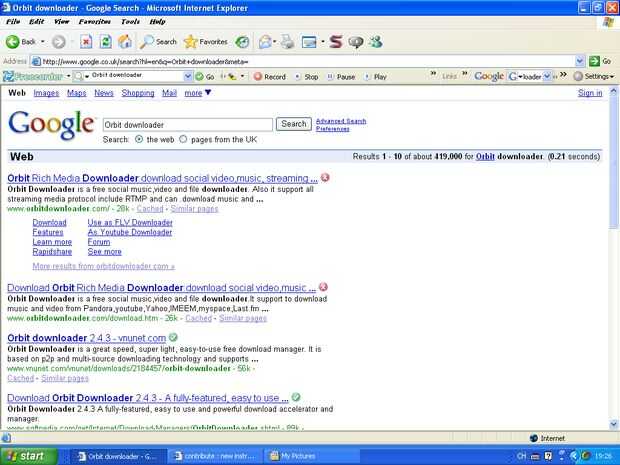The width and height of the screenshot is (620, 465).
Task: Click green rating icon beside Softpedia result
Action: pos(296,397)
